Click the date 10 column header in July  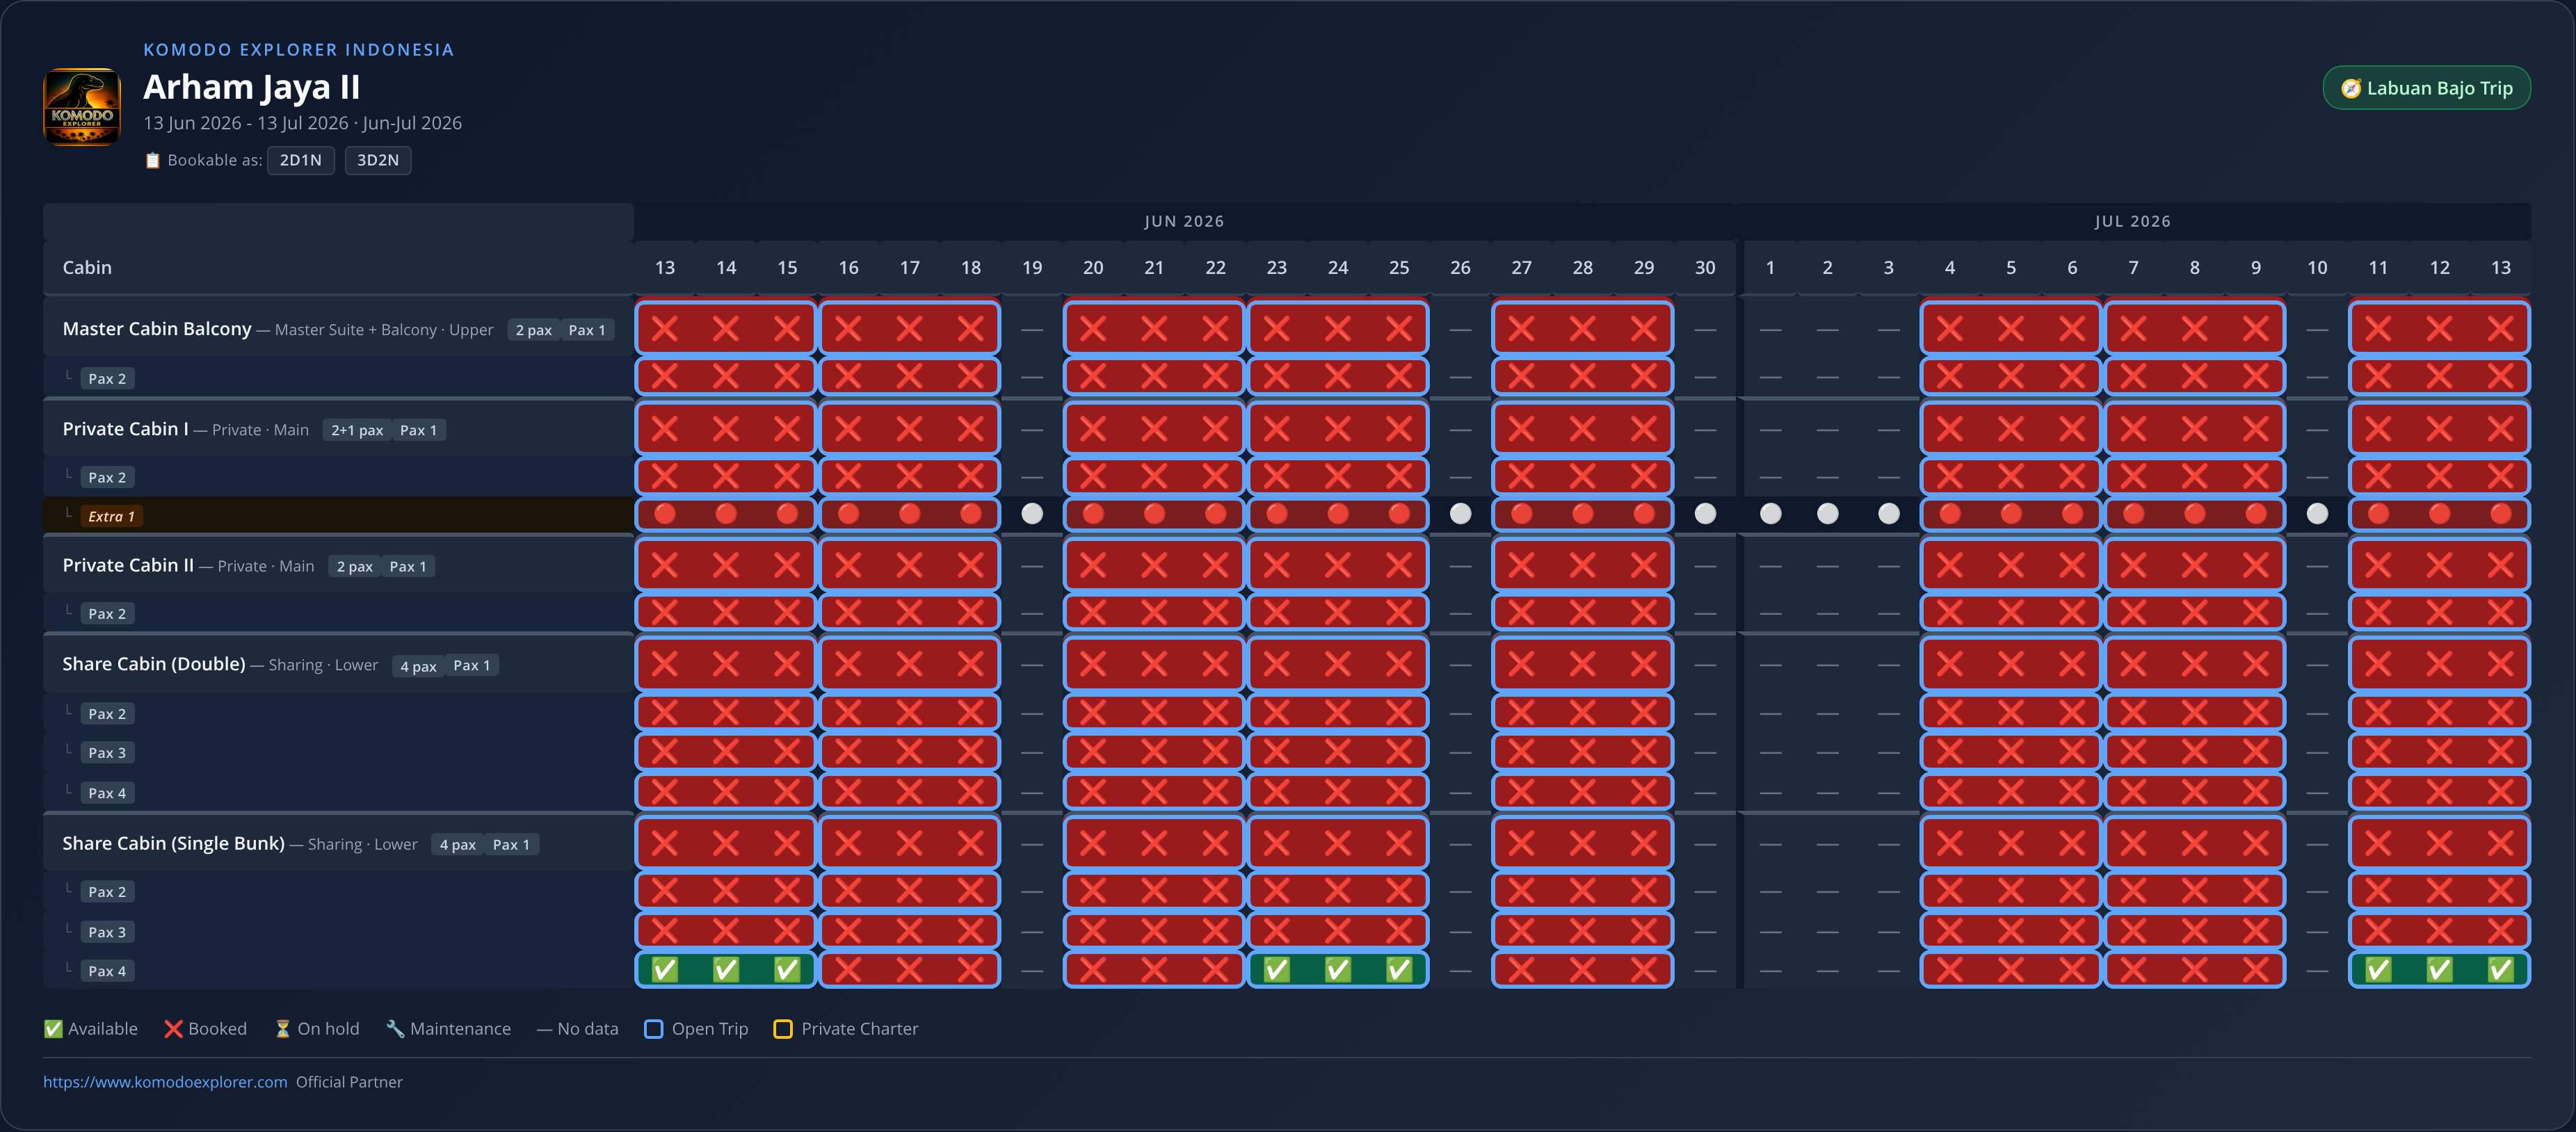pos(2317,267)
